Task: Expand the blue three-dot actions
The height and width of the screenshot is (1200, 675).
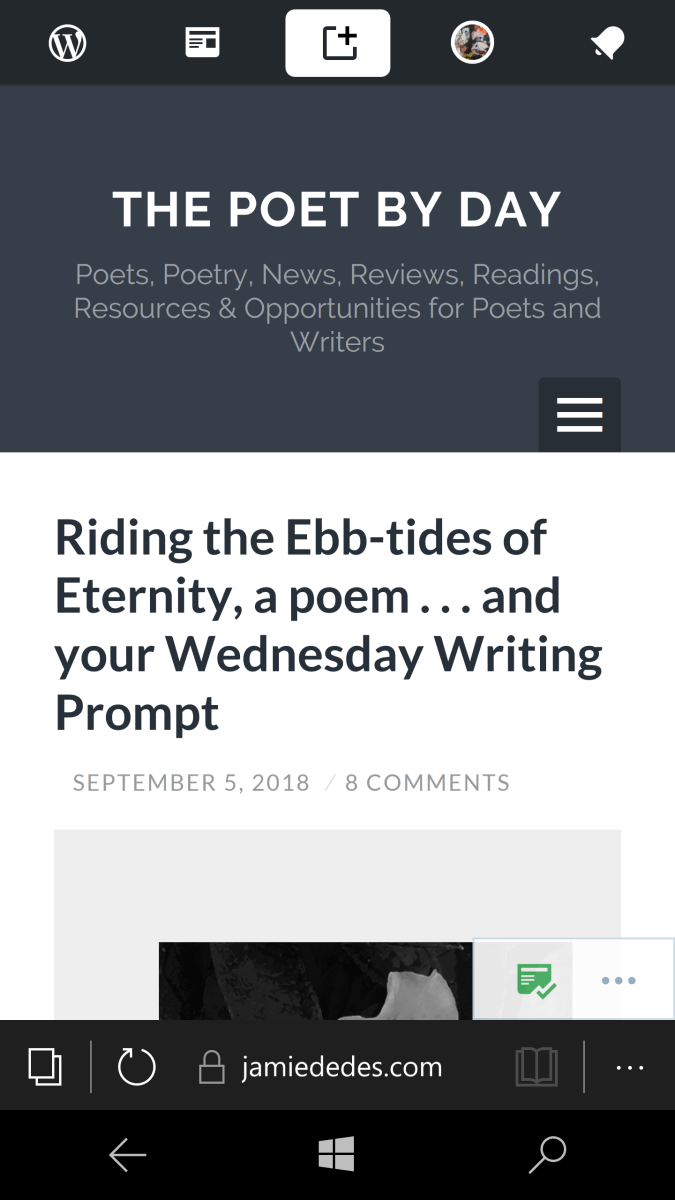Action: coord(619,980)
